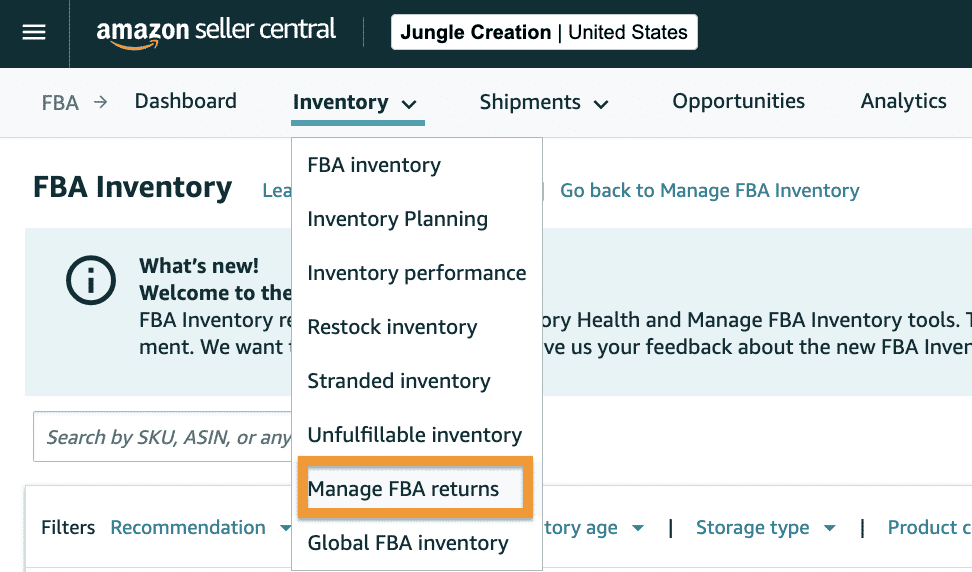The height and width of the screenshot is (572, 972).
Task: Click the Amazon Seller Central logo
Action: [x=216, y=32]
